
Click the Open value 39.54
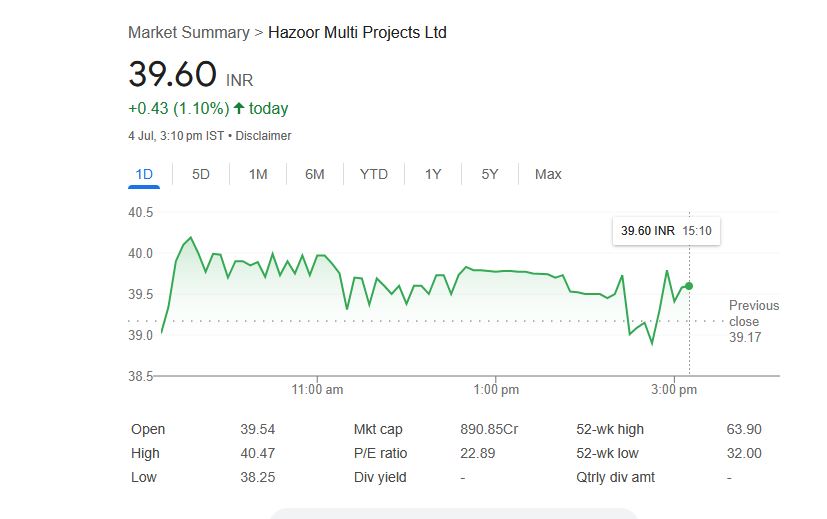click(x=257, y=429)
